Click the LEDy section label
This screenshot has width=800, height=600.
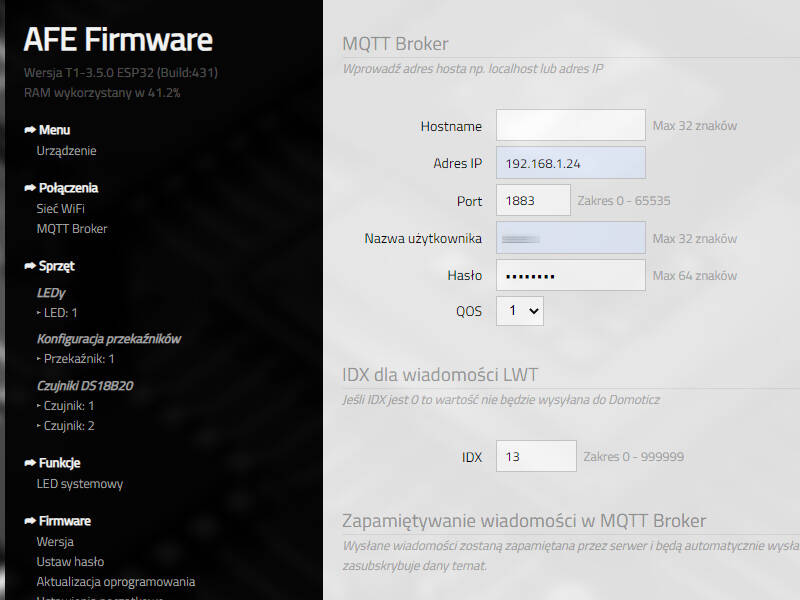(51, 293)
